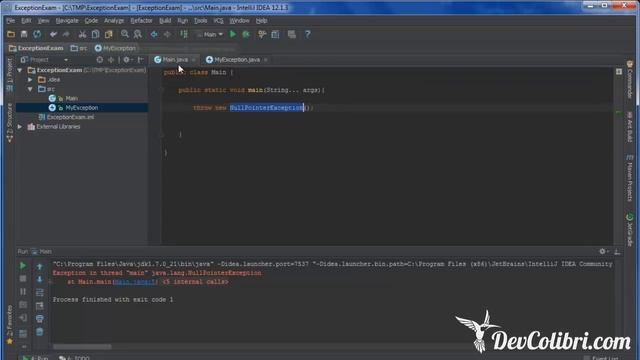Screen dimensions: 640x360
Task: Clear all Run console output
Action: 40,332
